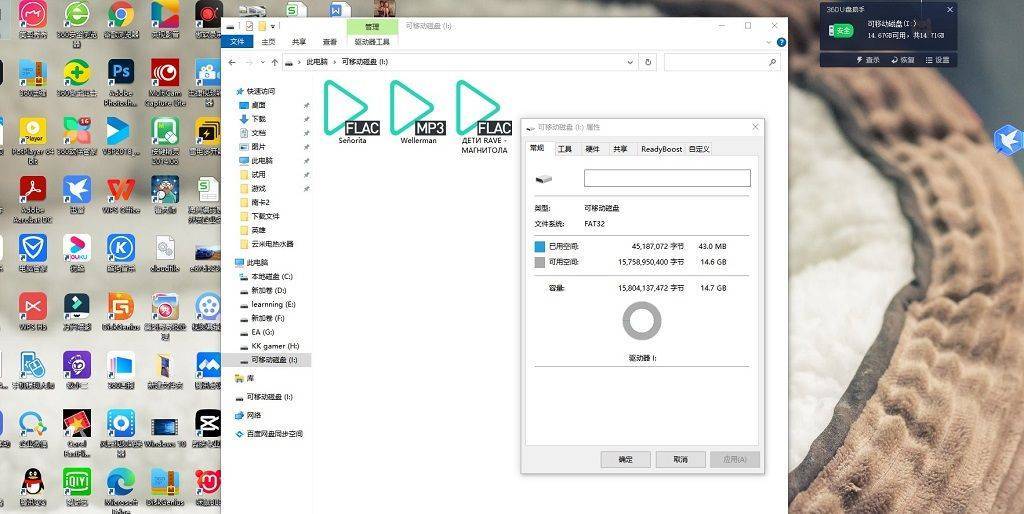Viewport: 1024px width, 514px height.
Task: Open the WPS Office desktop icon
Action: (121, 190)
